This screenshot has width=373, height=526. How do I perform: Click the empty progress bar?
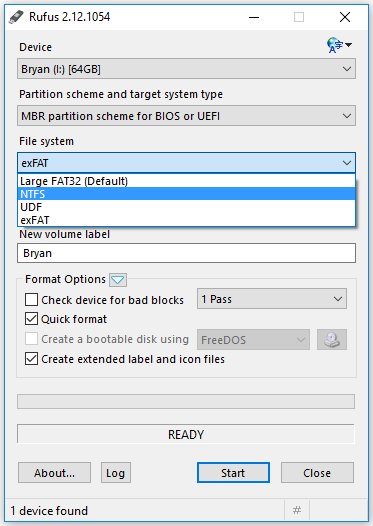coord(186,402)
